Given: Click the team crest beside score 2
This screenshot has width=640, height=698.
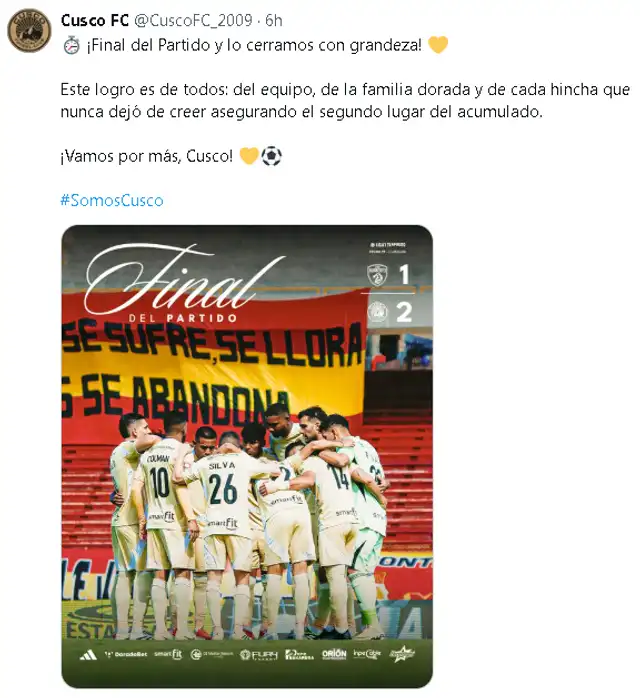Looking at the screenshot, I should pos(377,312).
